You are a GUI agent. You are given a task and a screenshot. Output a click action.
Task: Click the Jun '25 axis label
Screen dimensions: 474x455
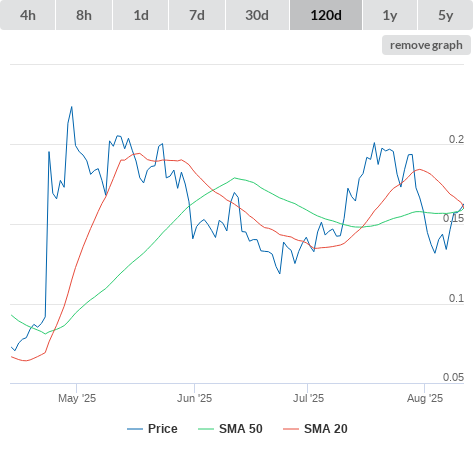(195, 398)
